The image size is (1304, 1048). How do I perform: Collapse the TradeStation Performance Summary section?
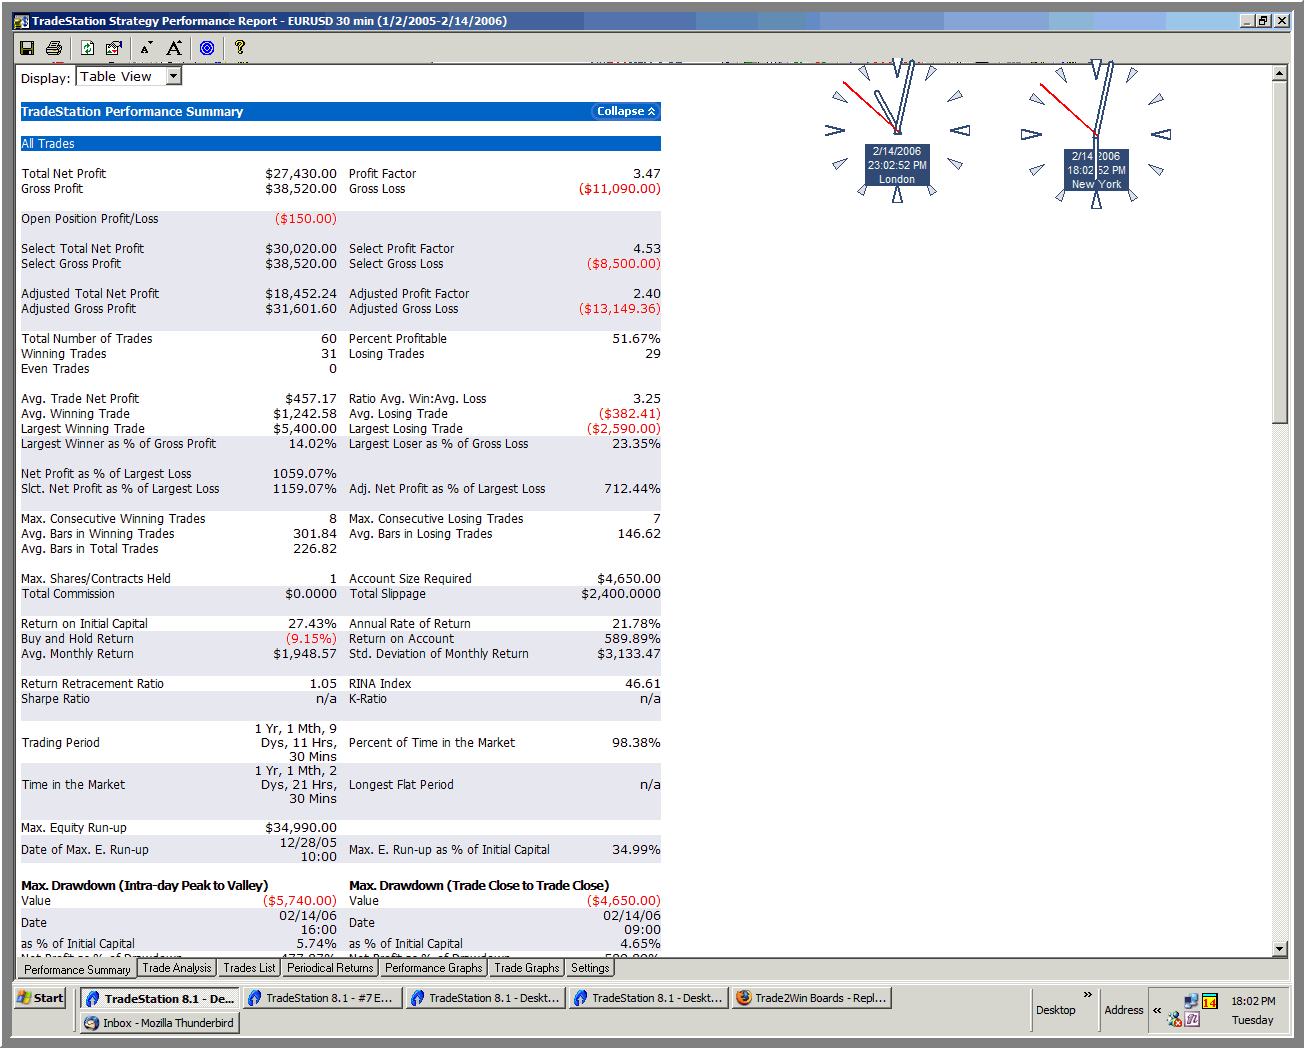coord(626,111)
